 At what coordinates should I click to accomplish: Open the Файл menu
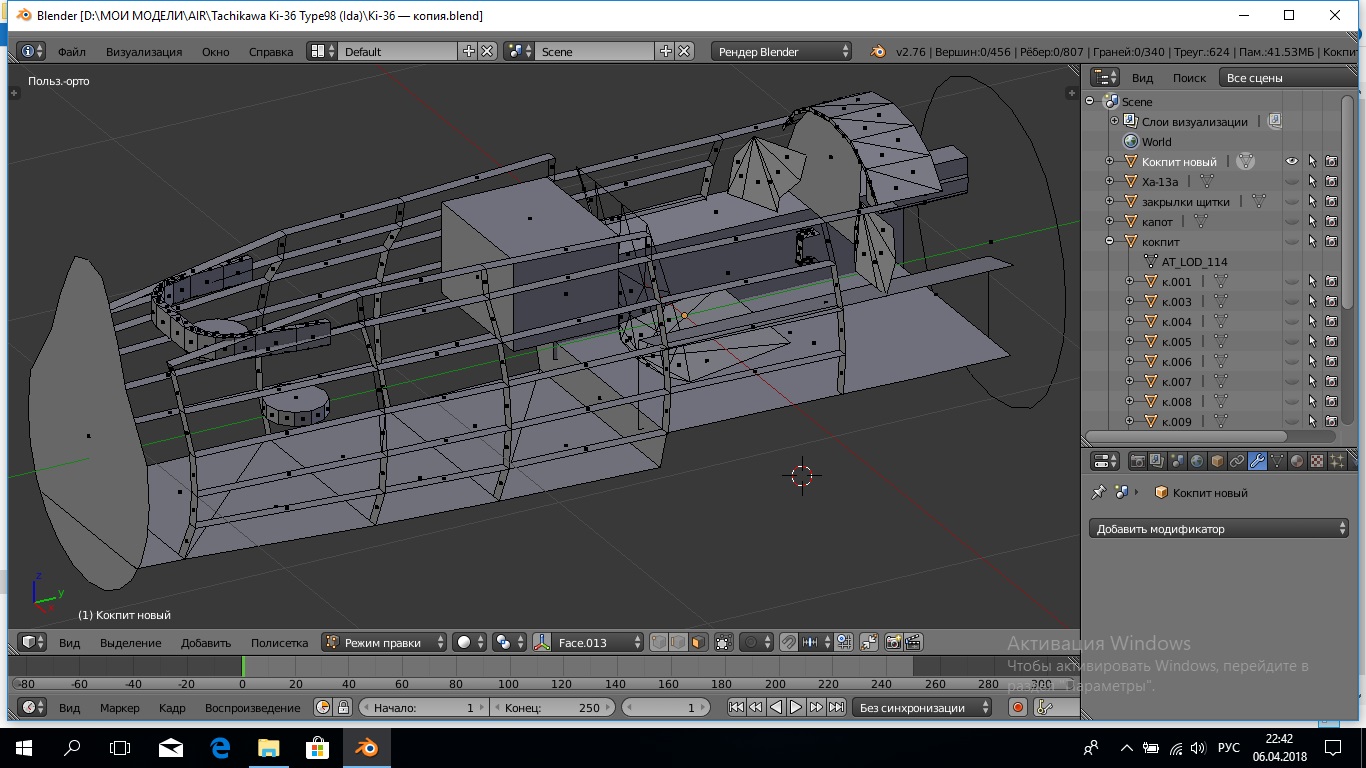71,51
